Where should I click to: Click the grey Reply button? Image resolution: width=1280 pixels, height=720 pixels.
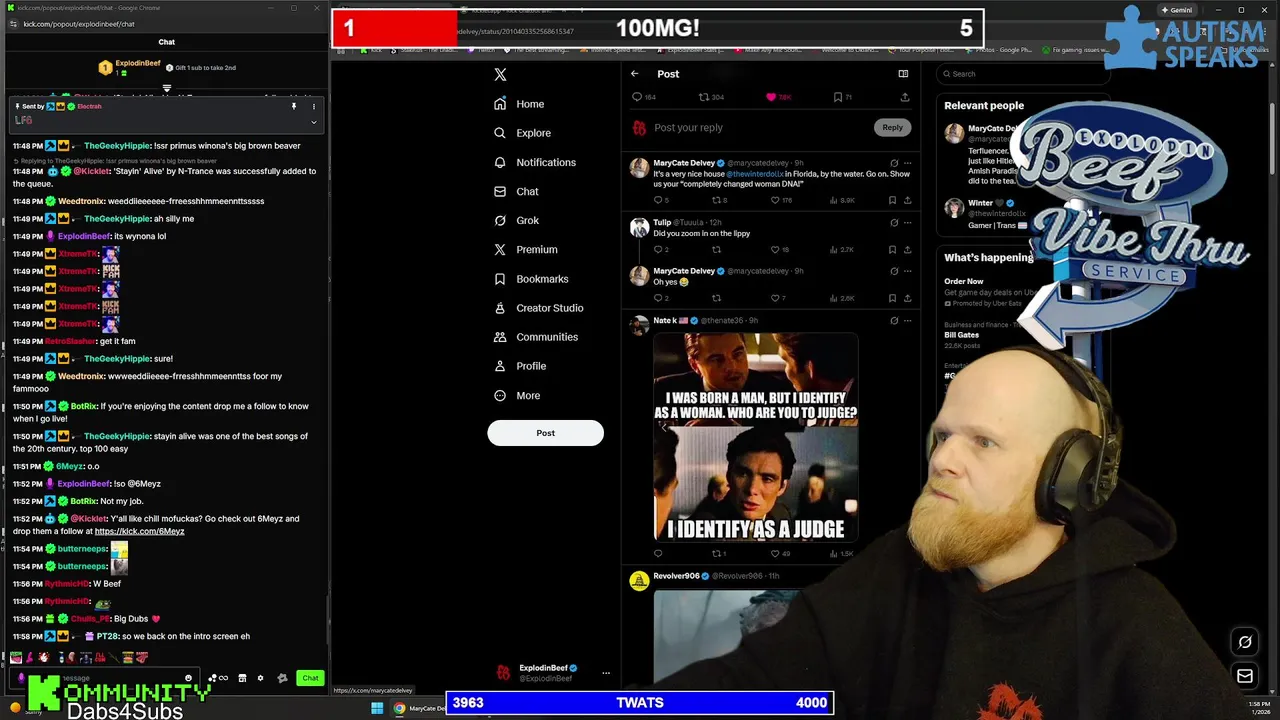[x=892, y=127]
